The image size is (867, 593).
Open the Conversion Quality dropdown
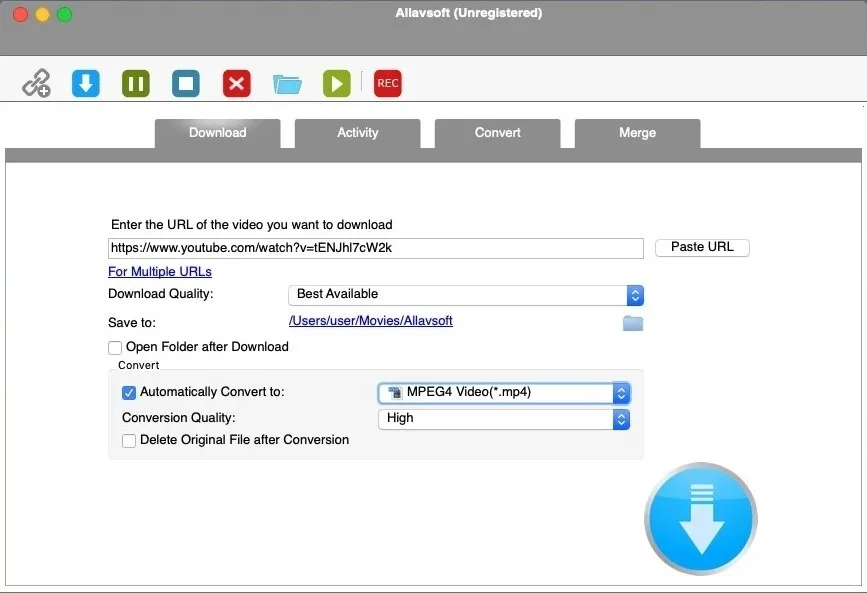[x=621, y=417]
